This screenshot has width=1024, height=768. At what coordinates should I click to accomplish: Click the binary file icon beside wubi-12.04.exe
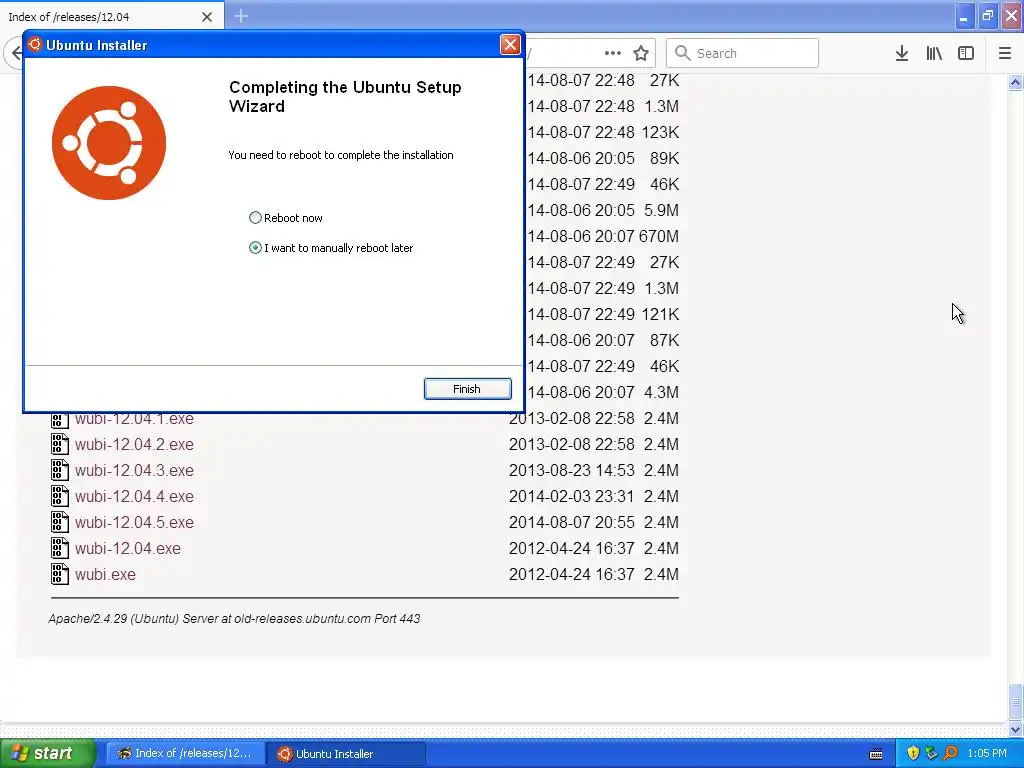[x=59, y=549]
